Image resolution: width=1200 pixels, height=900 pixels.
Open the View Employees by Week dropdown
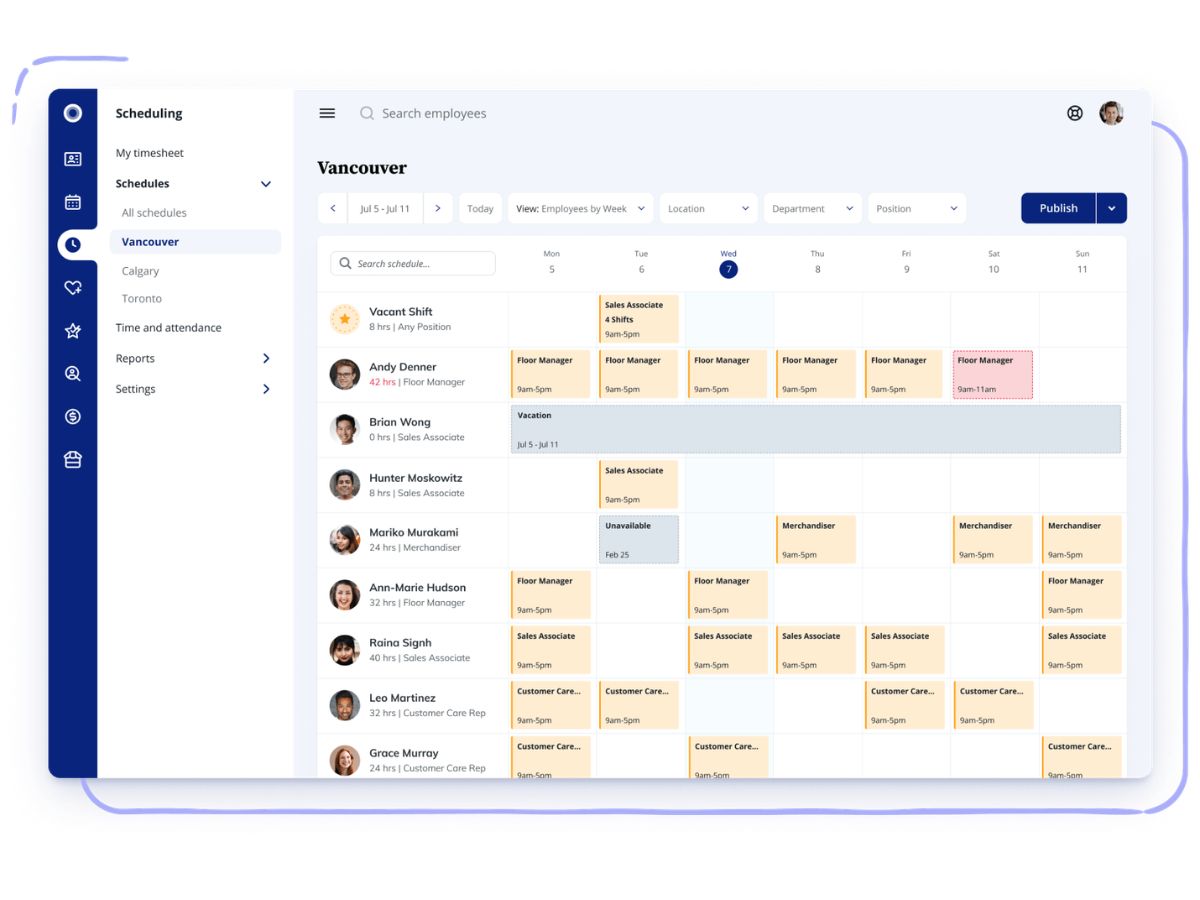tap(580, 208)
